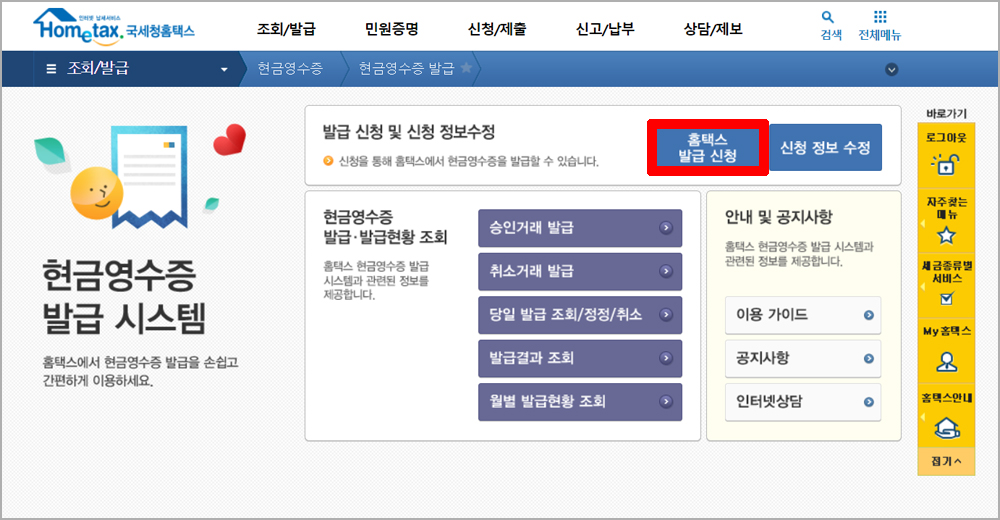Click arrow icon on 발급결과 조회
The image size is (1000, 520).
pos(666,358)
